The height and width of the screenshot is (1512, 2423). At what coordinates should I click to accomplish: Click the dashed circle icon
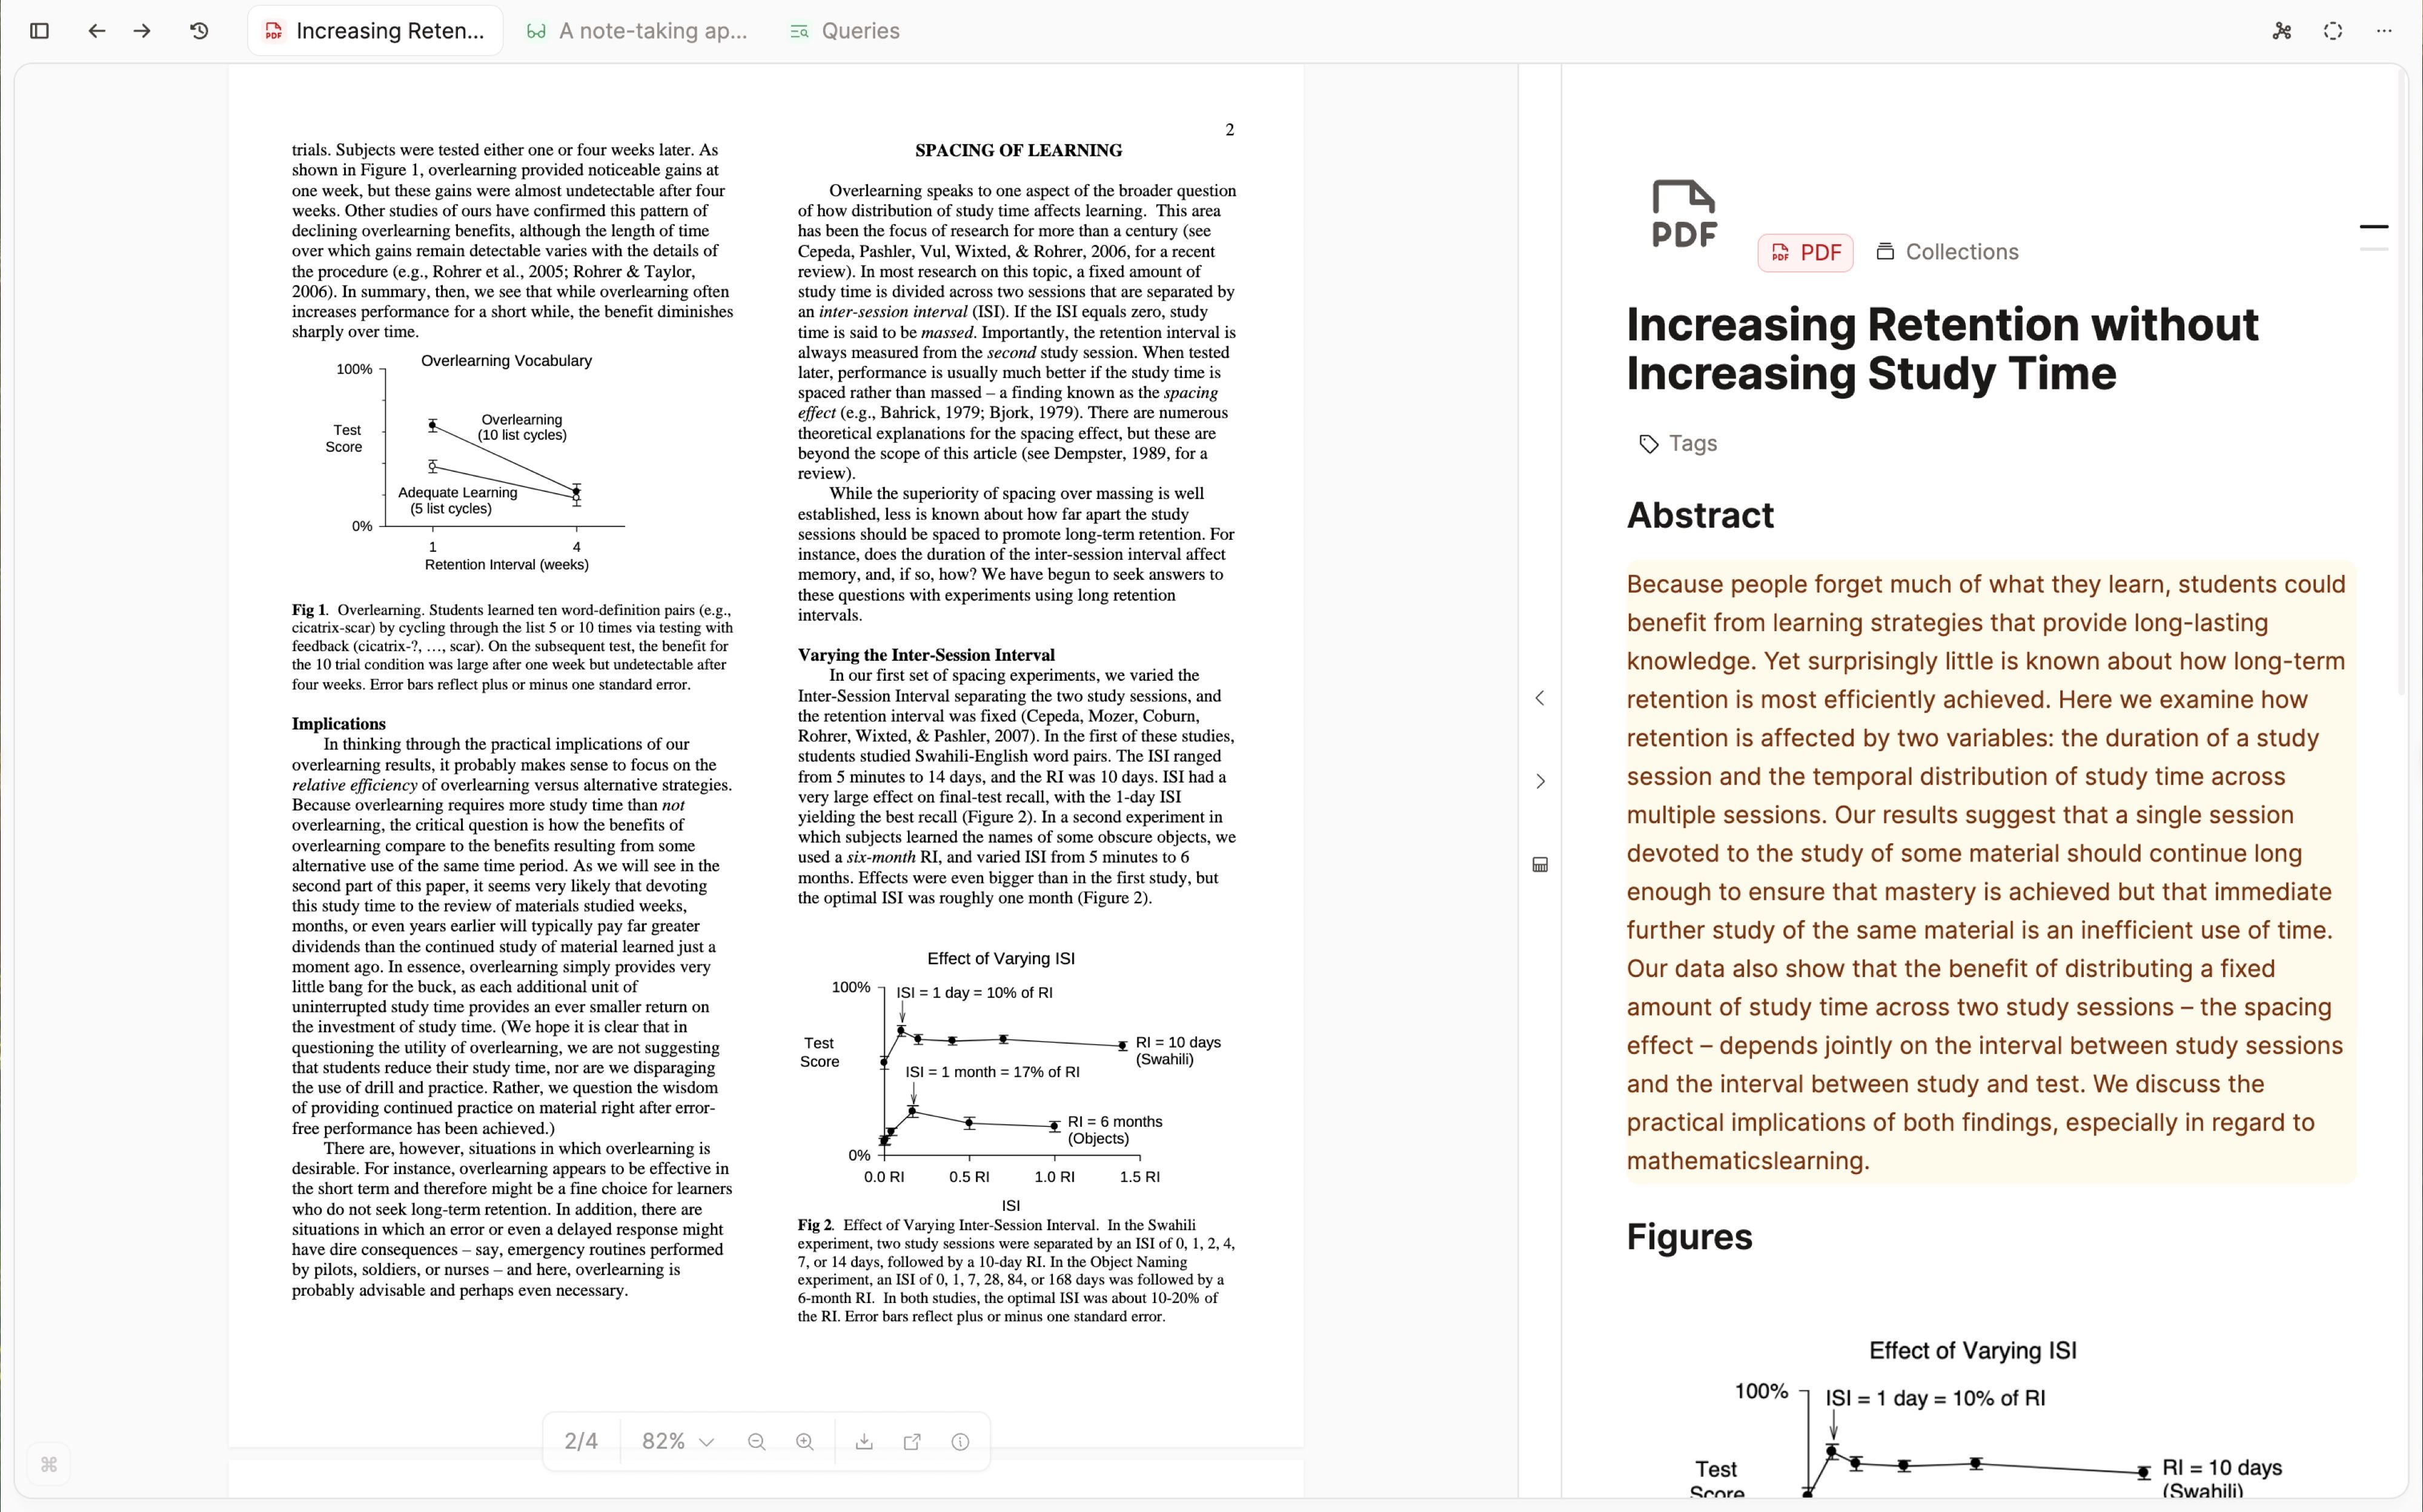tap(2332, 31)
